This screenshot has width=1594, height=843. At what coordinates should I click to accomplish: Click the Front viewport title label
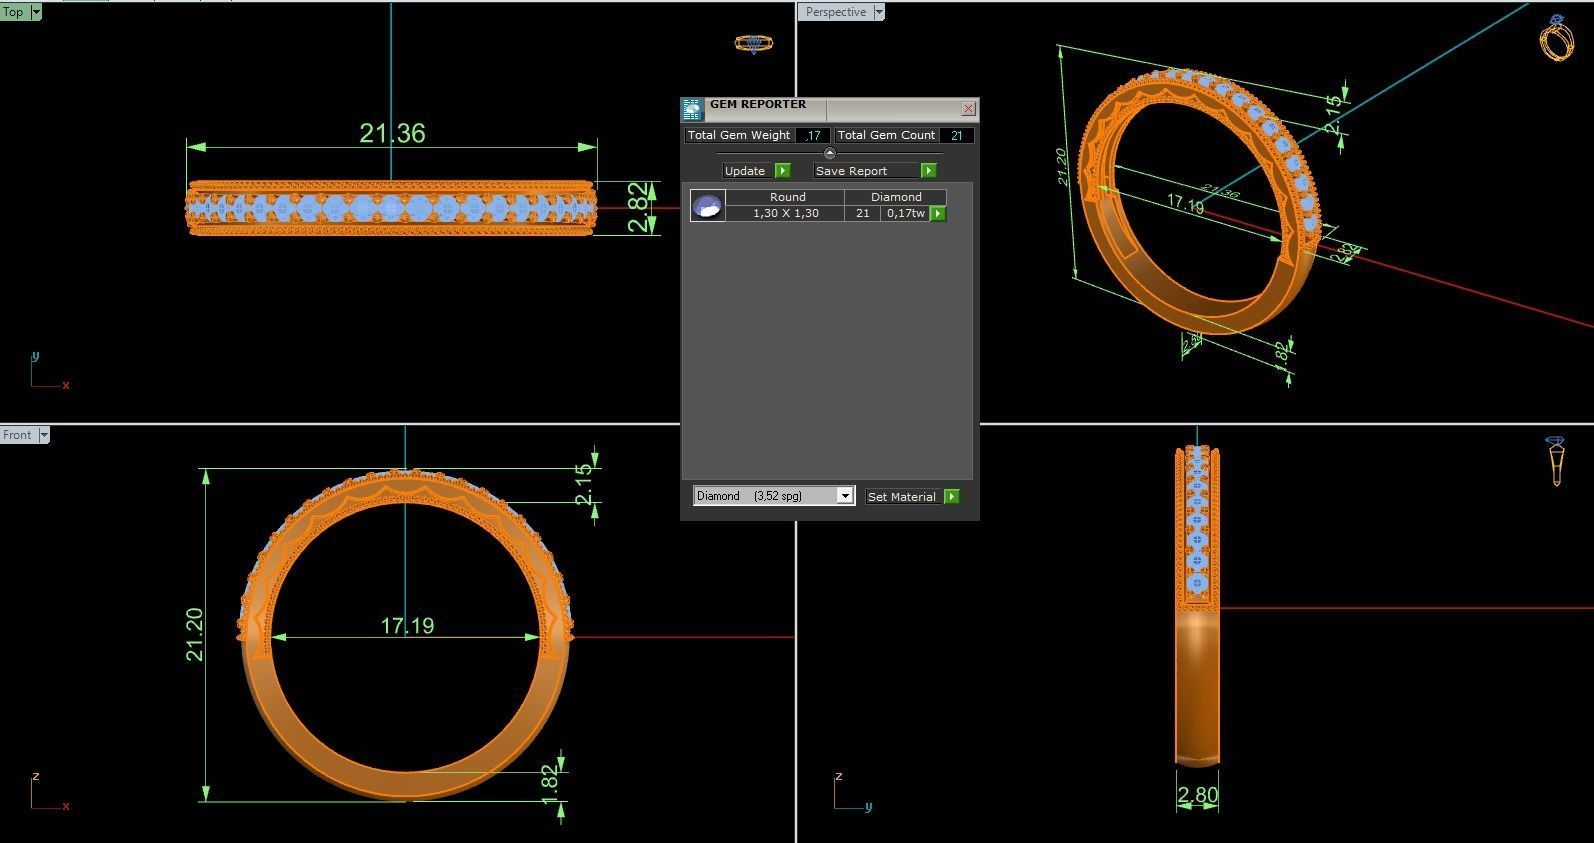tap(18, 435)
